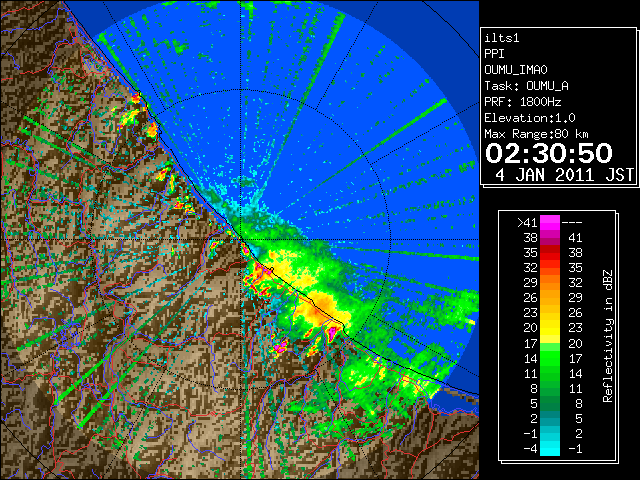Pick the orange legend swatch near 29
640x480 pixels.
pyautogui.click(x=550, y=282)
